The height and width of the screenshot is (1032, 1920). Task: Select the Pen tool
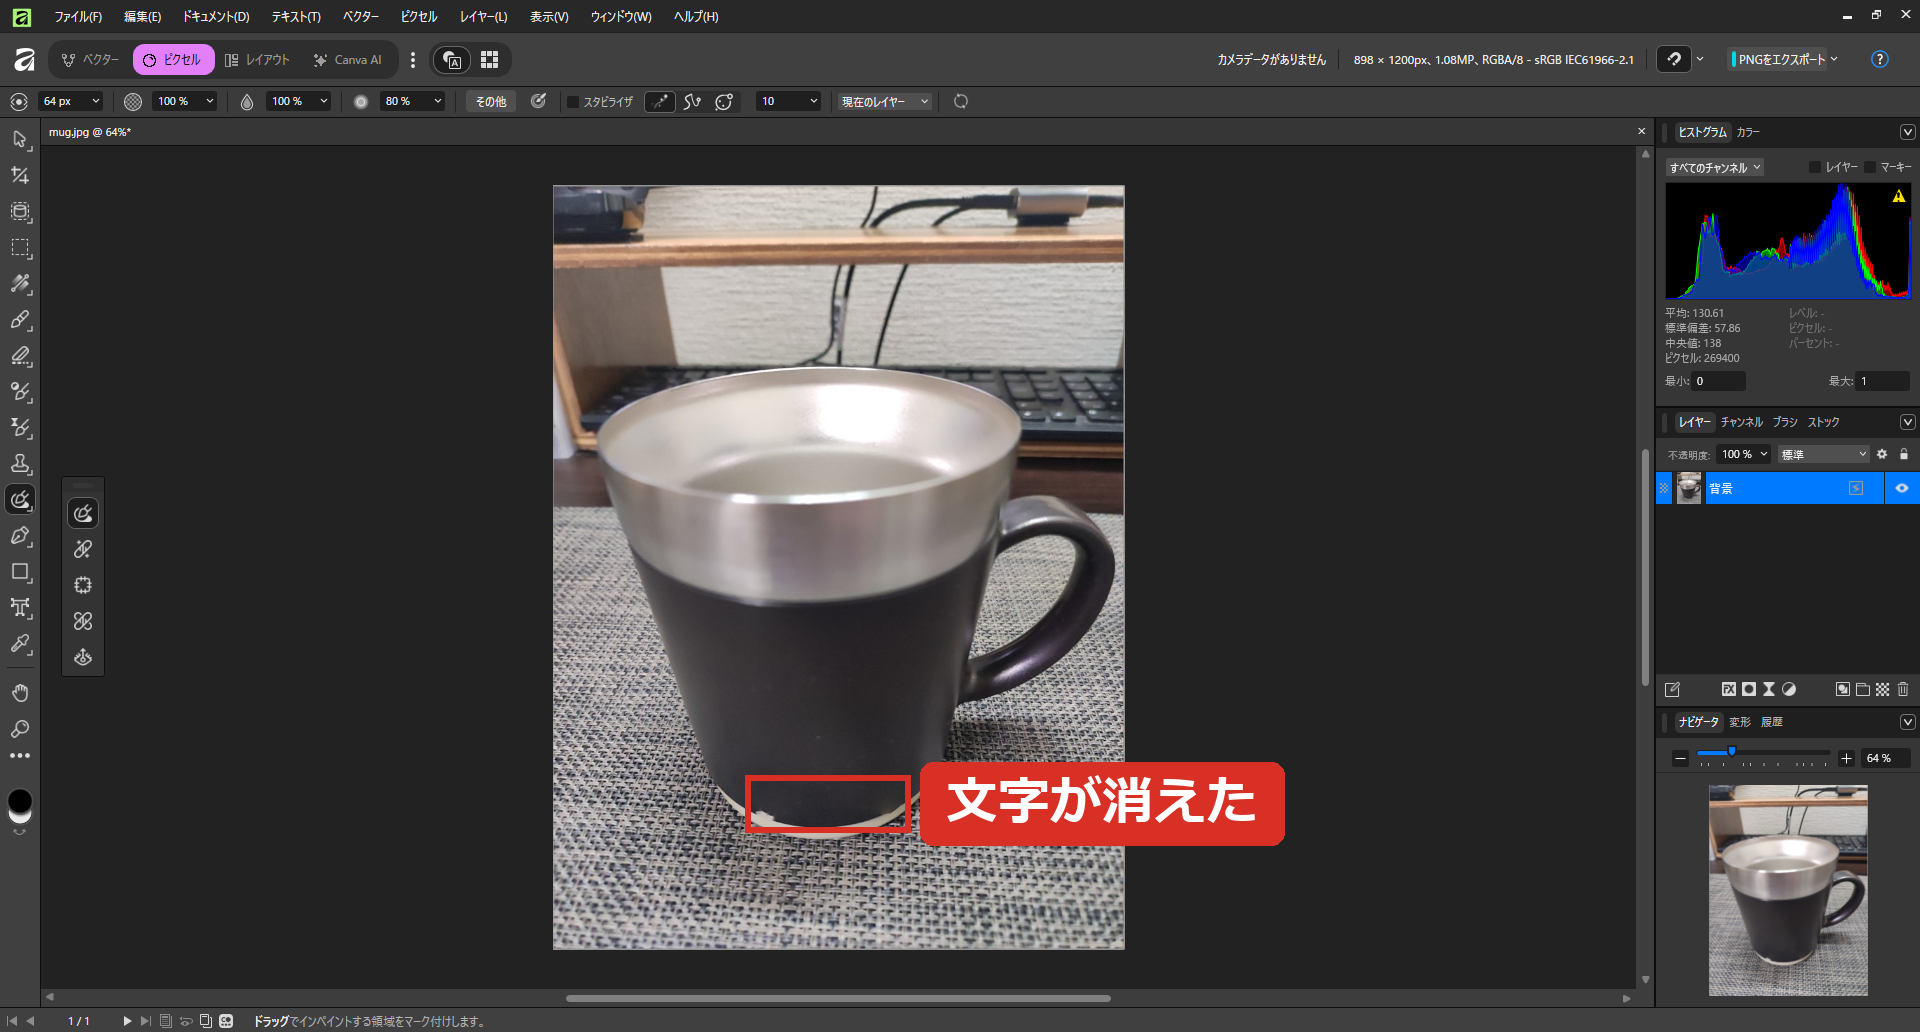point(20,536)
